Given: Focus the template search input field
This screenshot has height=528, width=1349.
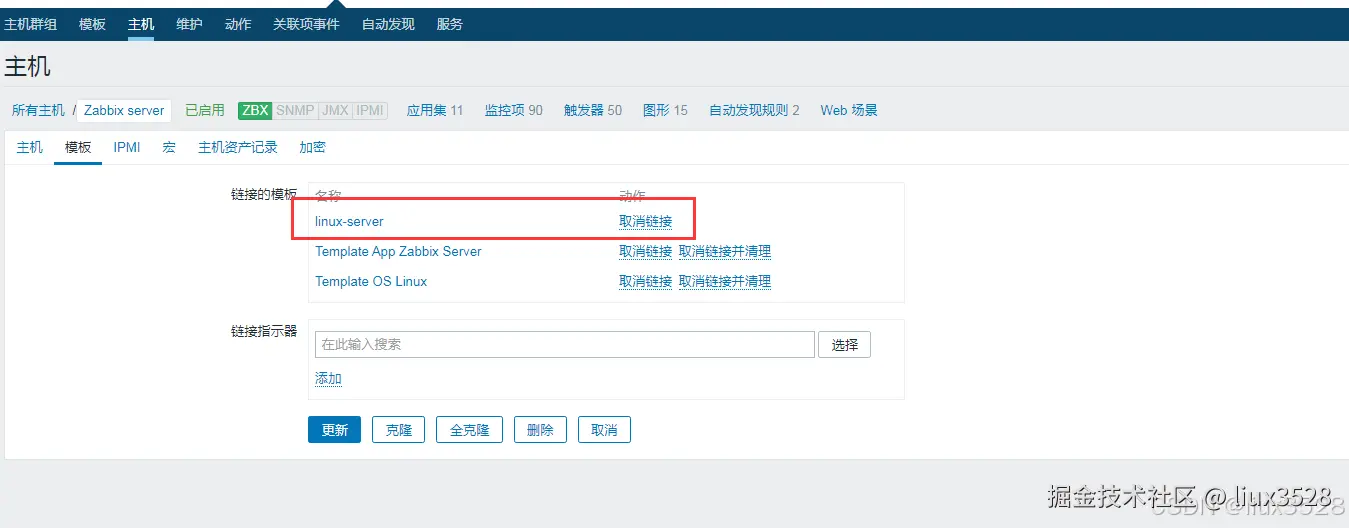Looking at the screenshot, I should click(565, 344).
